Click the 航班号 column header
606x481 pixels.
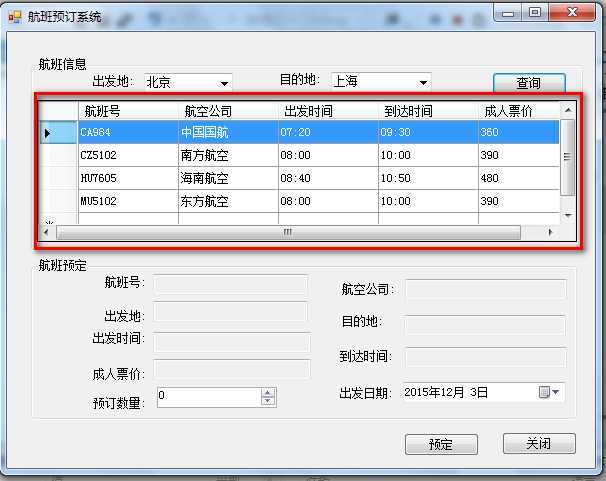128,111
